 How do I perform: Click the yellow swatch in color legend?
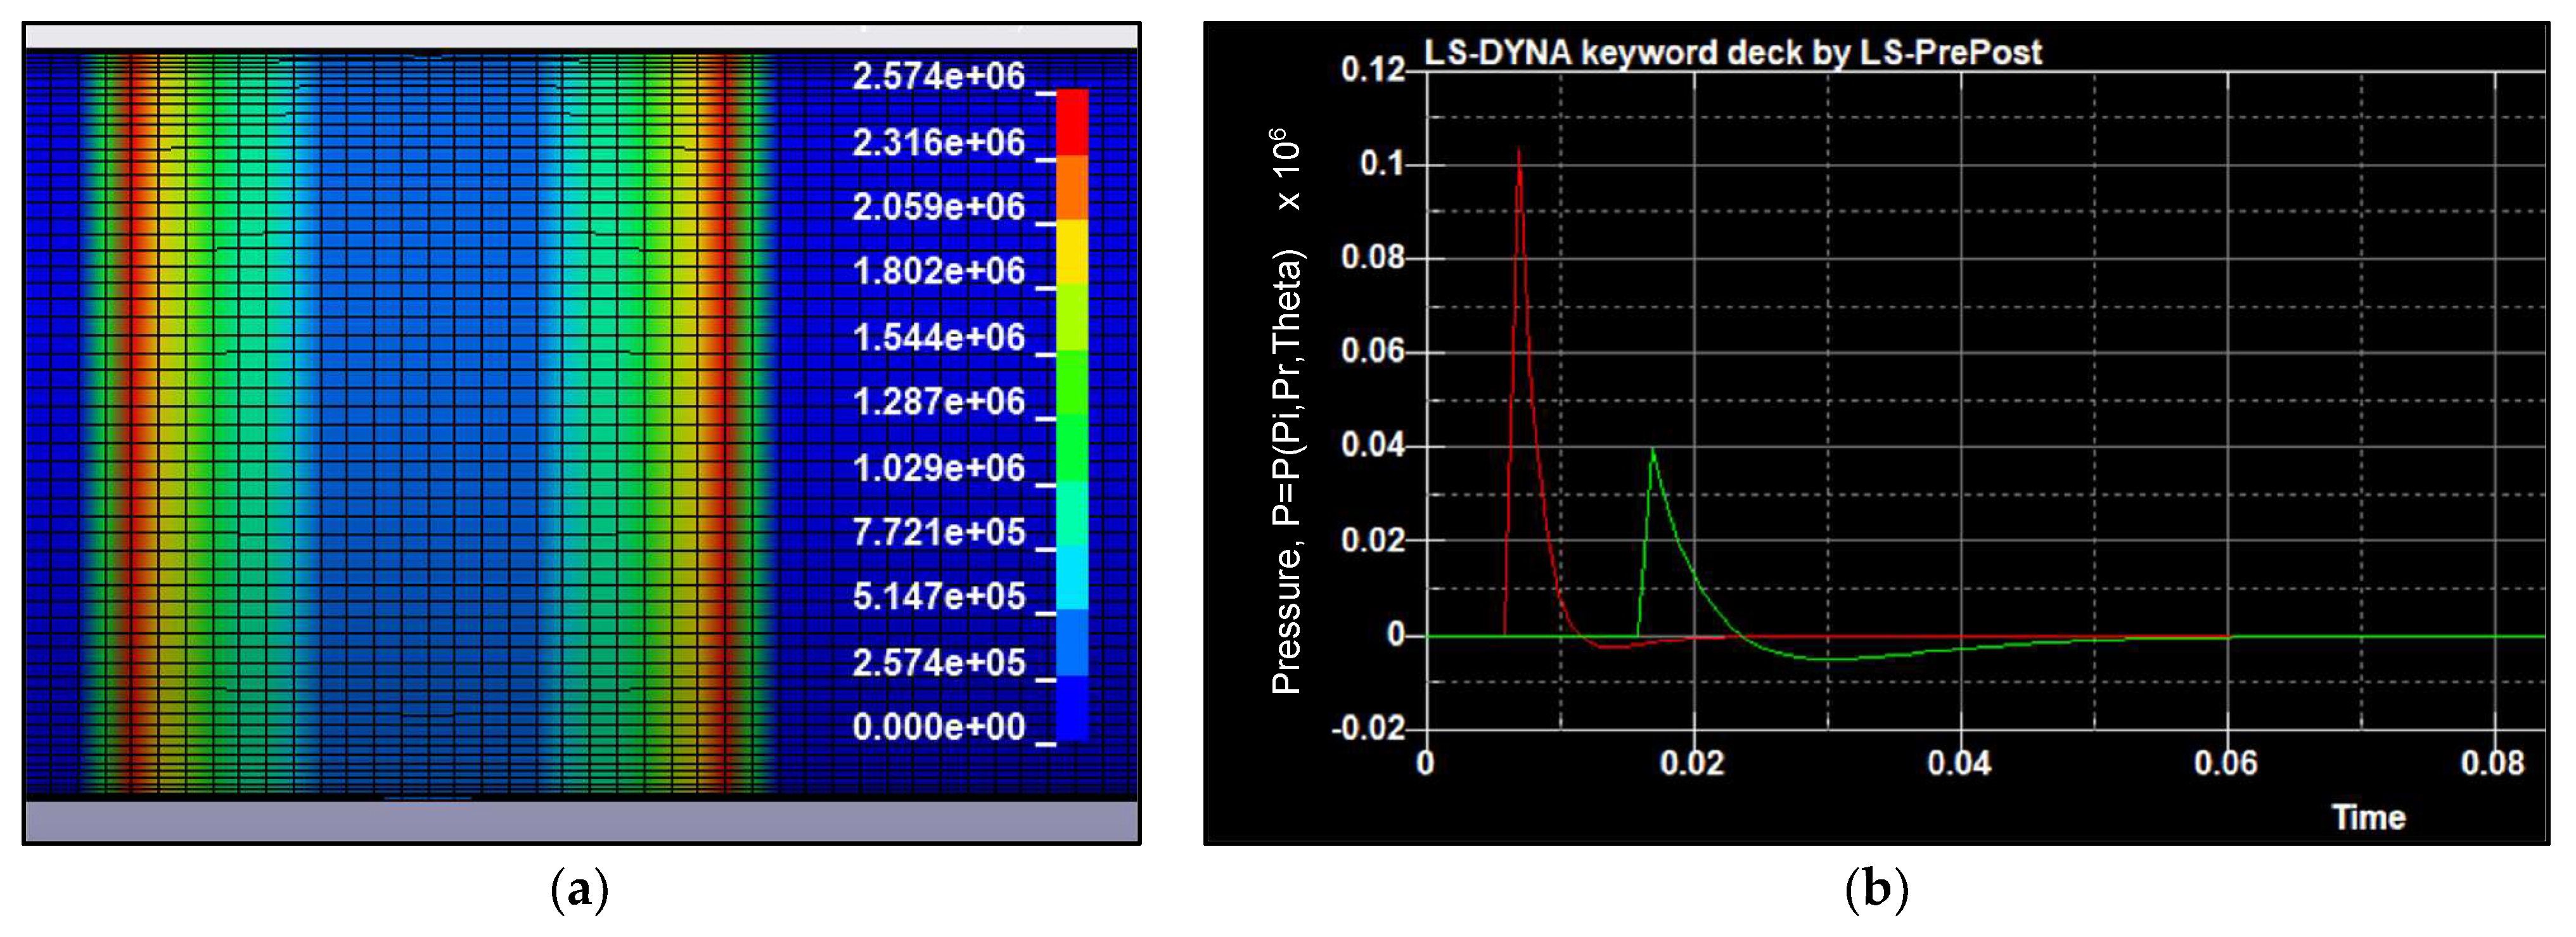coord(1071,252)
